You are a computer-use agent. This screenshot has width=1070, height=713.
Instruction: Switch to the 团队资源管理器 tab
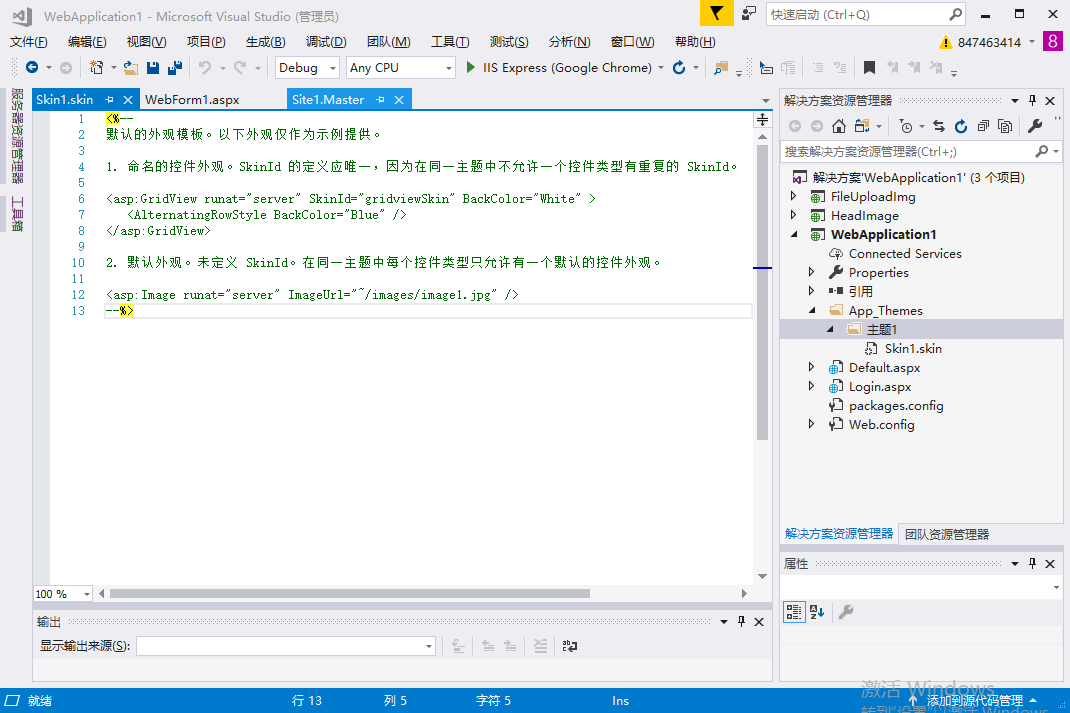pyautogui.click(x=946, y=534)
